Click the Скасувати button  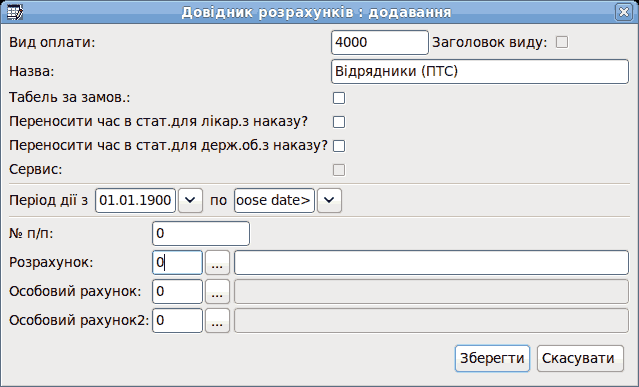tap(580, 358)
